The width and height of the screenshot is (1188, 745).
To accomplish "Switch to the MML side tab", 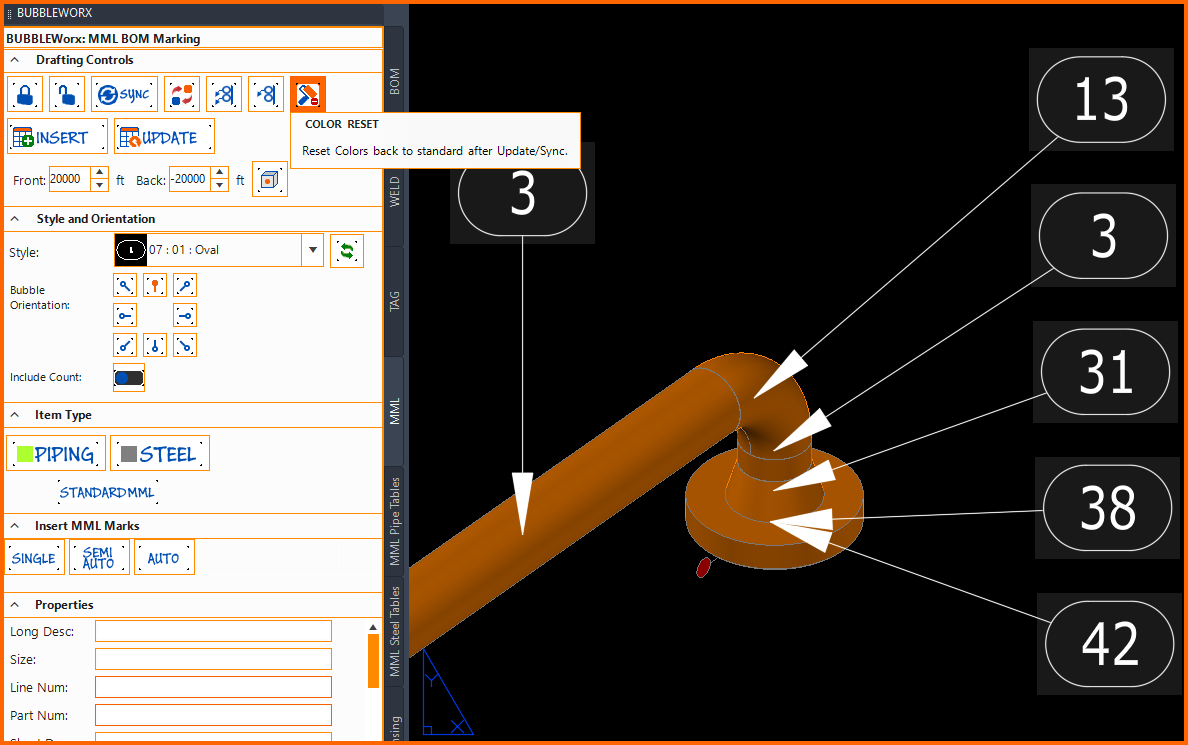I will coord(395,411).
